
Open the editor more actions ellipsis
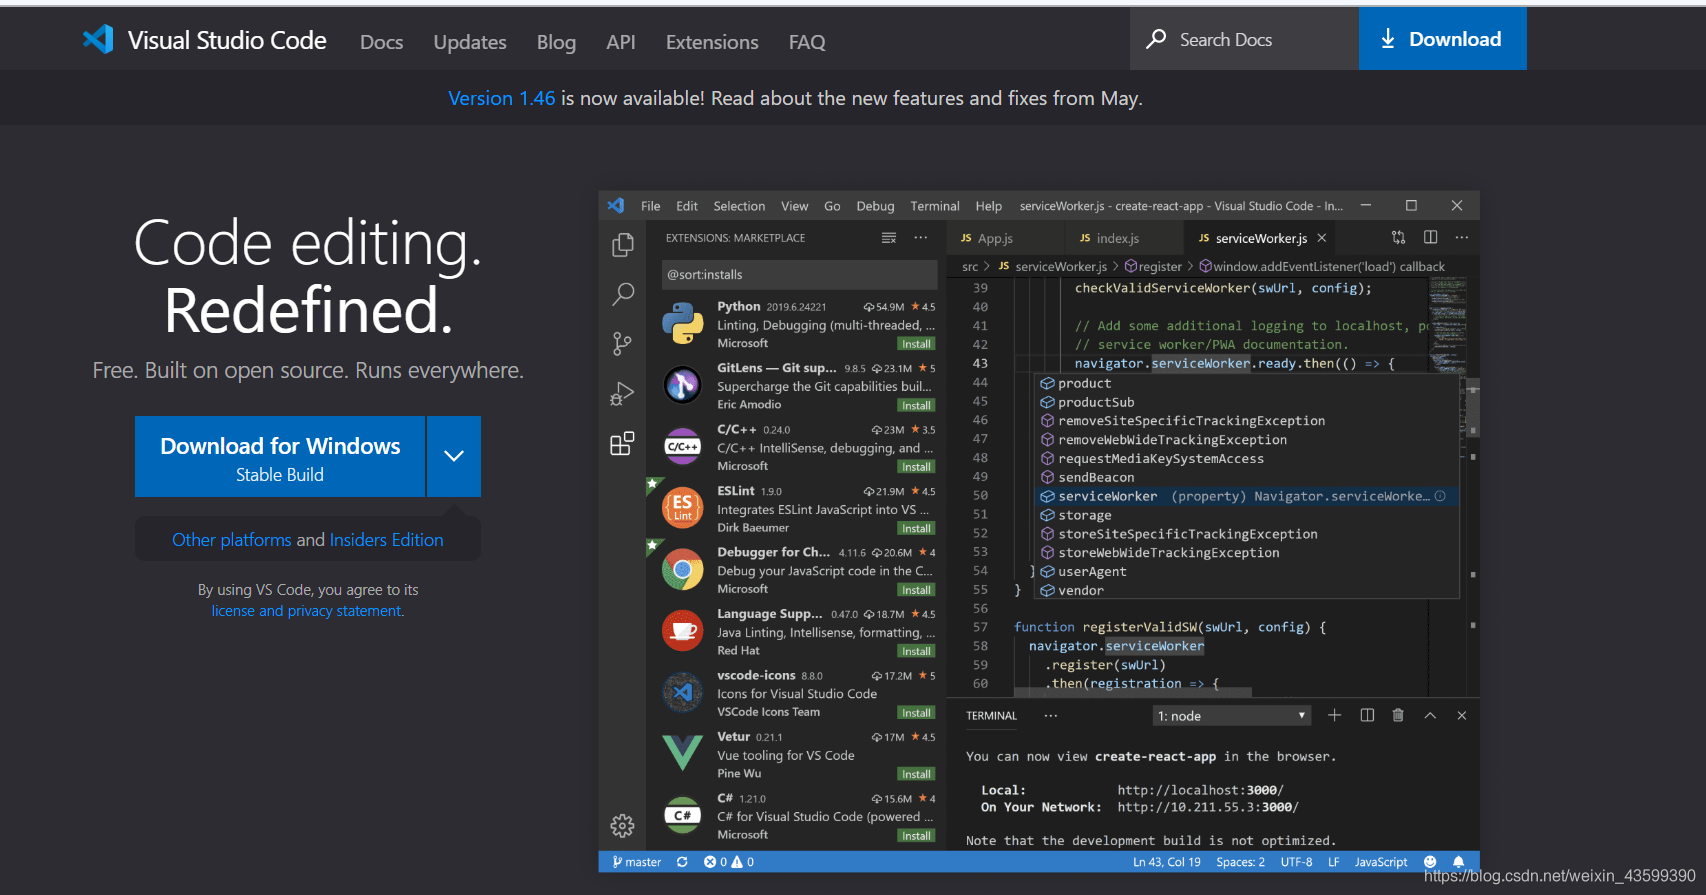pos(1462,237)
